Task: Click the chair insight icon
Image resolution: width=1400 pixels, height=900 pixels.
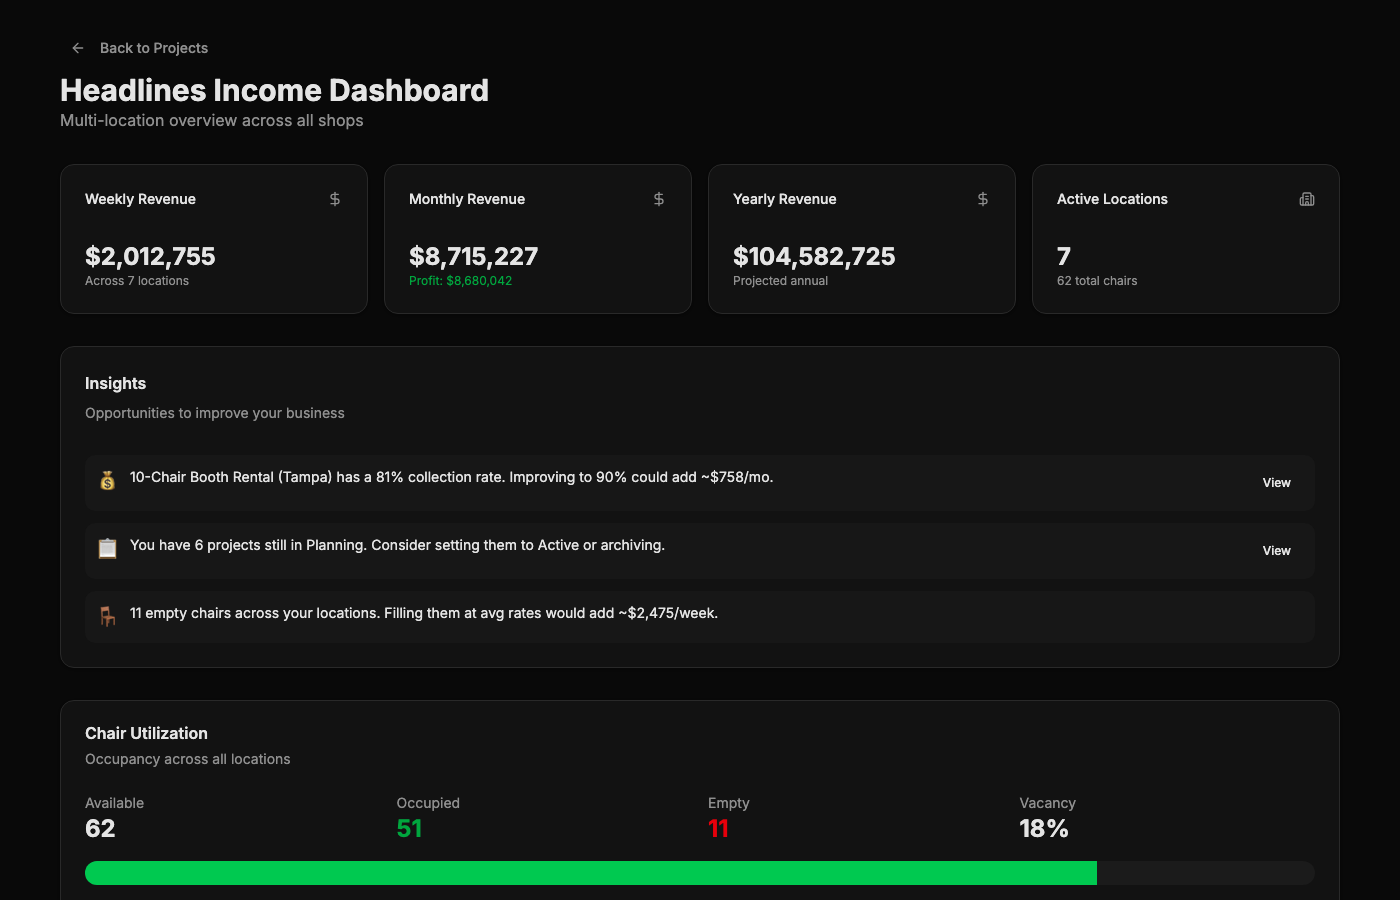Action: [108, 616]
